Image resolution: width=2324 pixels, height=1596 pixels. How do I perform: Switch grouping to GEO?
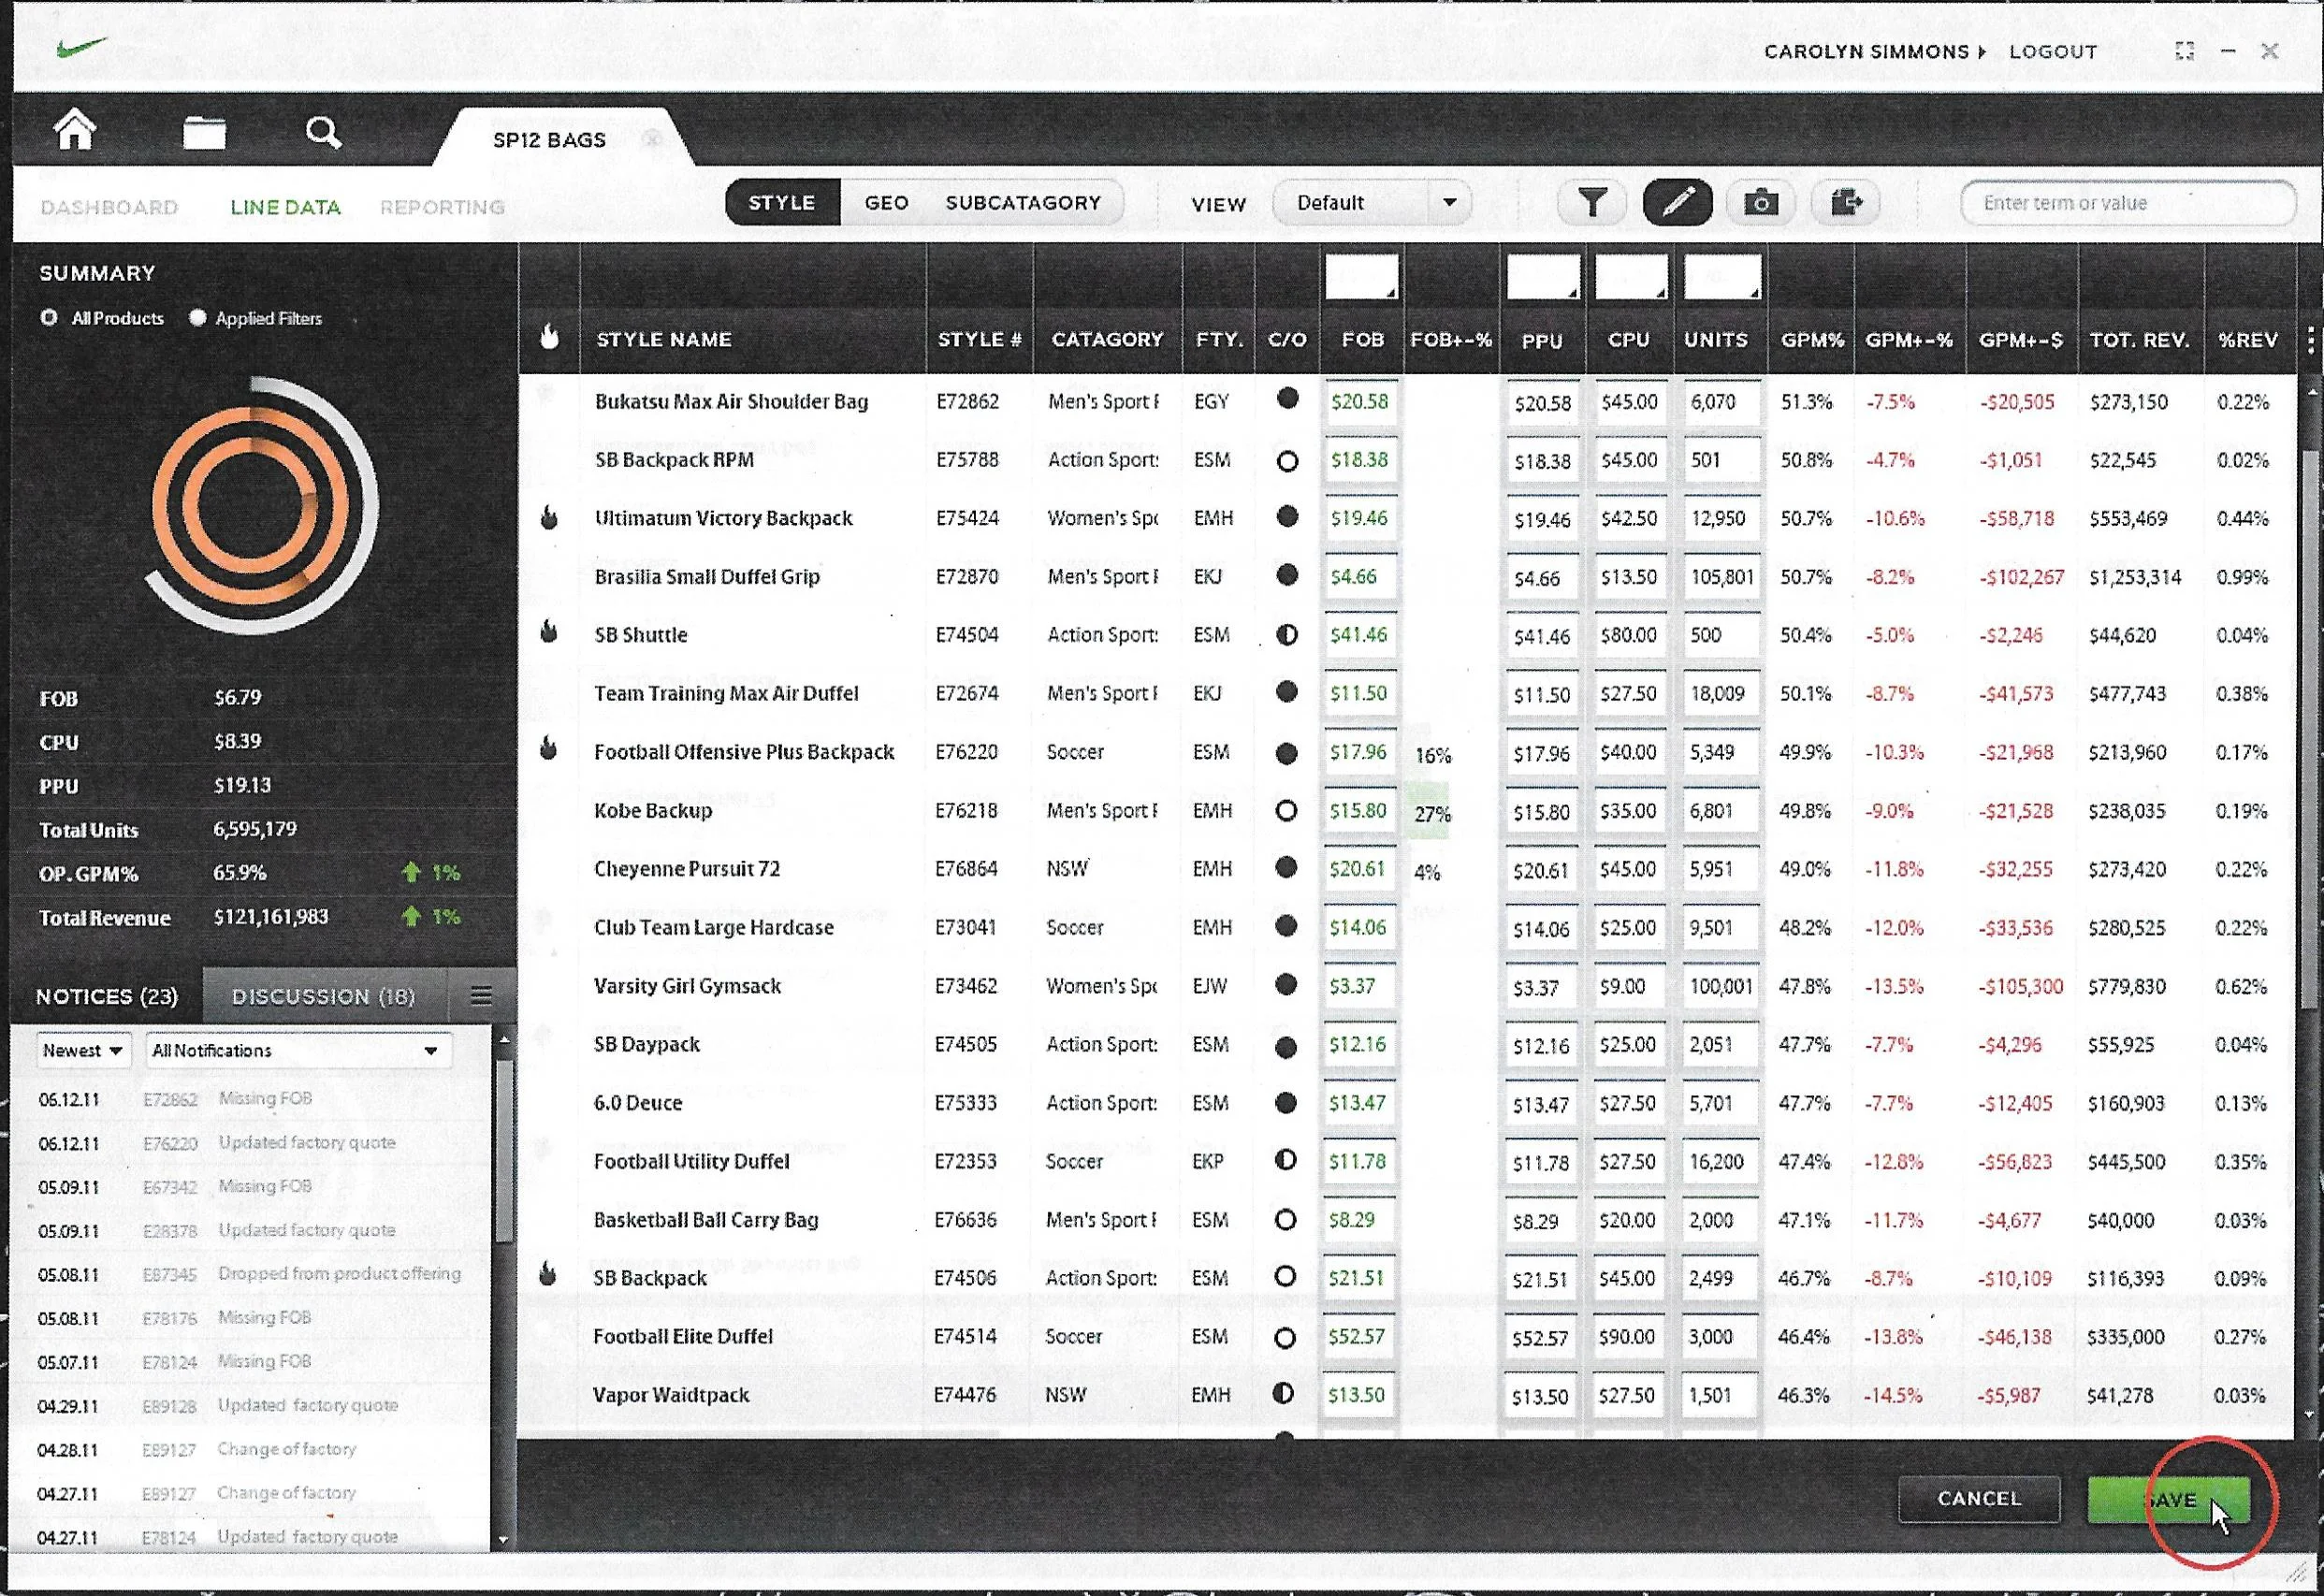pos(886,203)
